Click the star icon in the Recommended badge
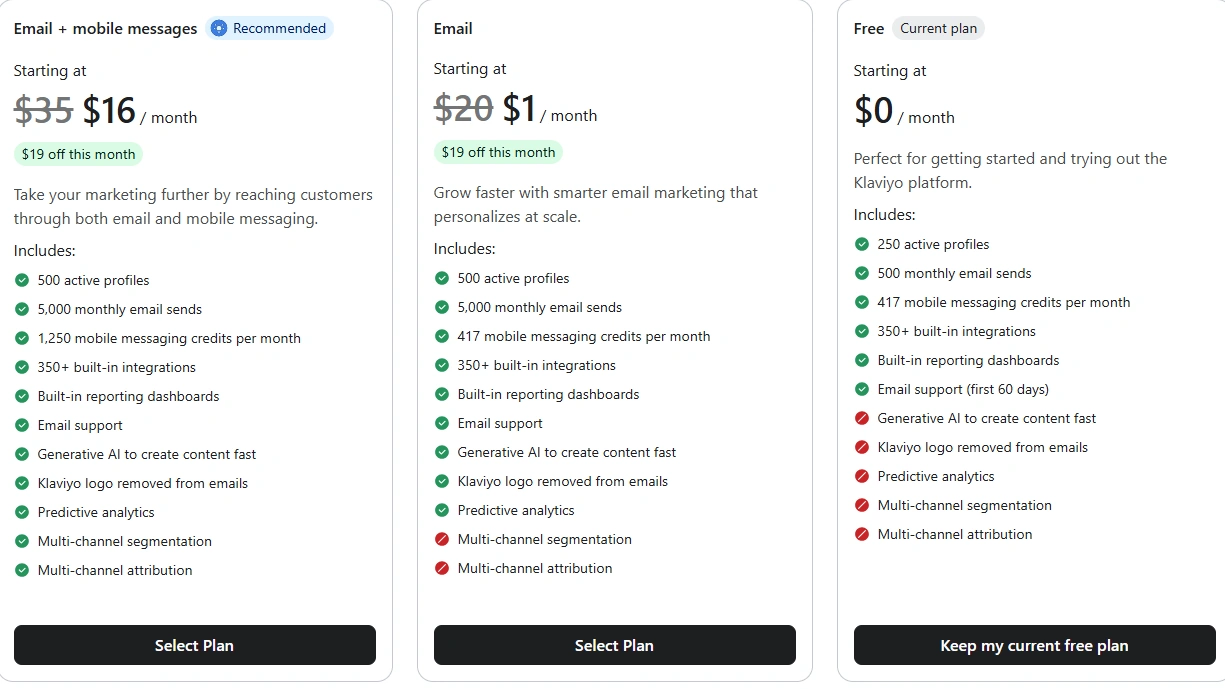 (x=219, y=28)
